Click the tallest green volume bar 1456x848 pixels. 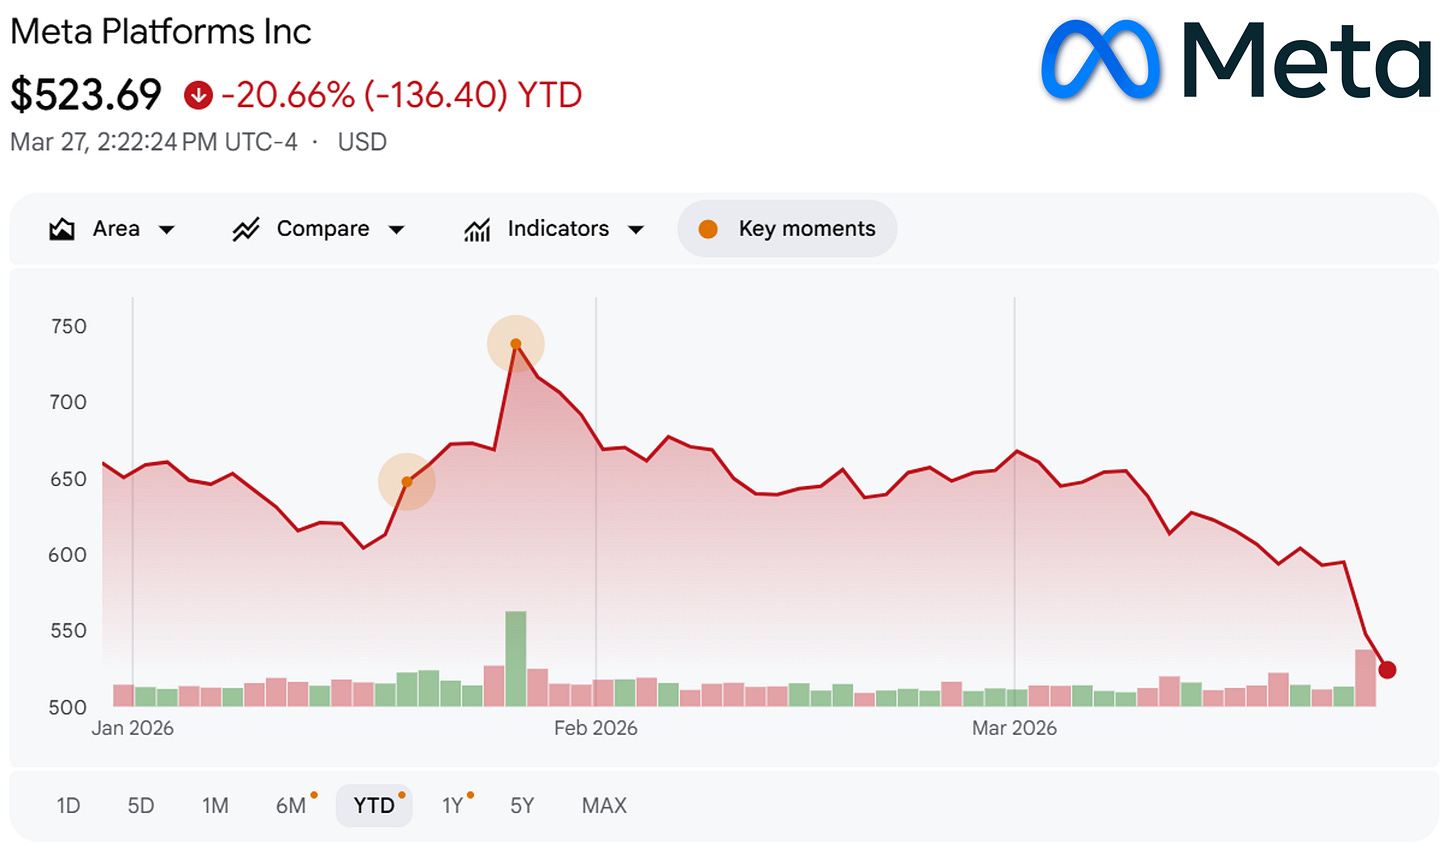tap(516, 659)
